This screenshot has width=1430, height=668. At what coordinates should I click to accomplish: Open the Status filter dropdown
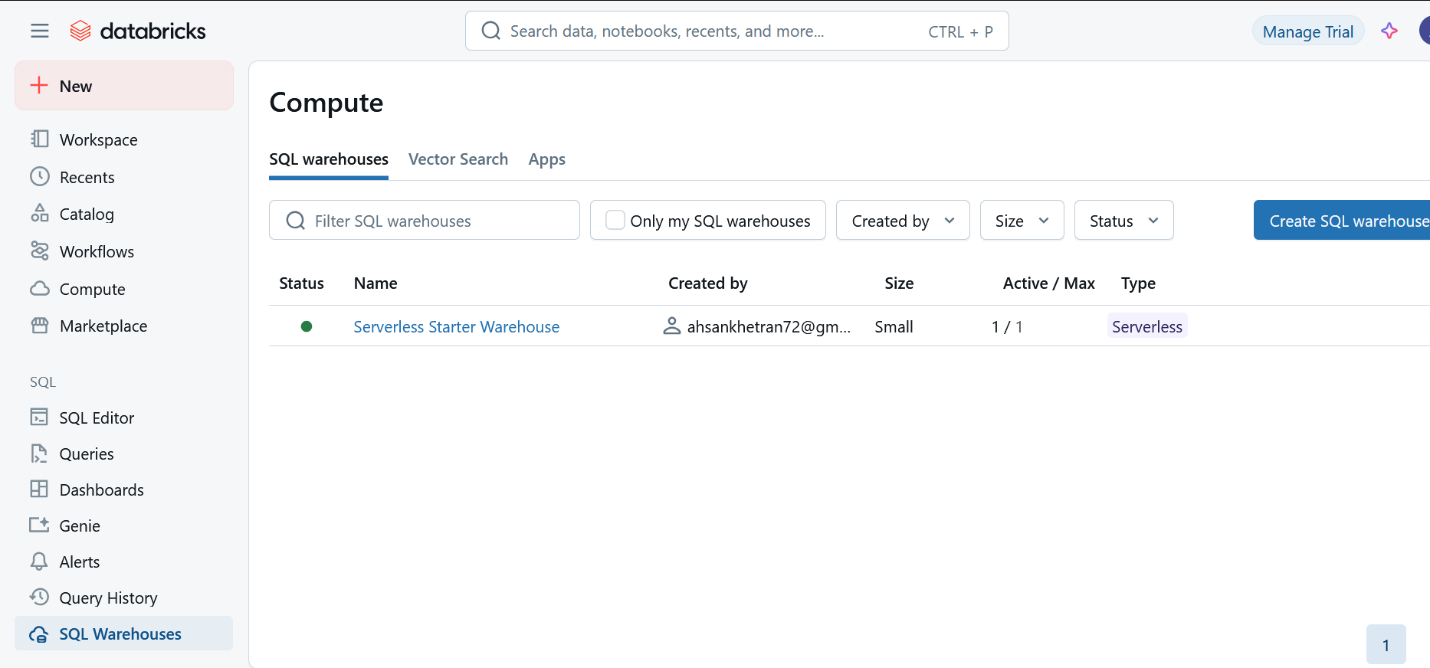pos(1124,221)
